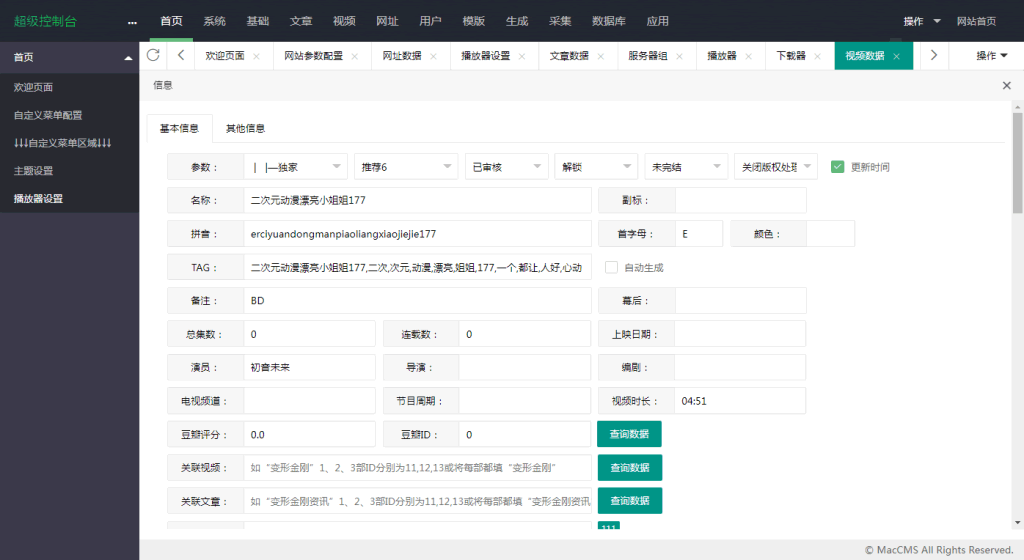Image resolution: width=1024 pixels, height=560 pixels.
Task: Close the 信息 dialog panel
Action: coord(1006,86)
